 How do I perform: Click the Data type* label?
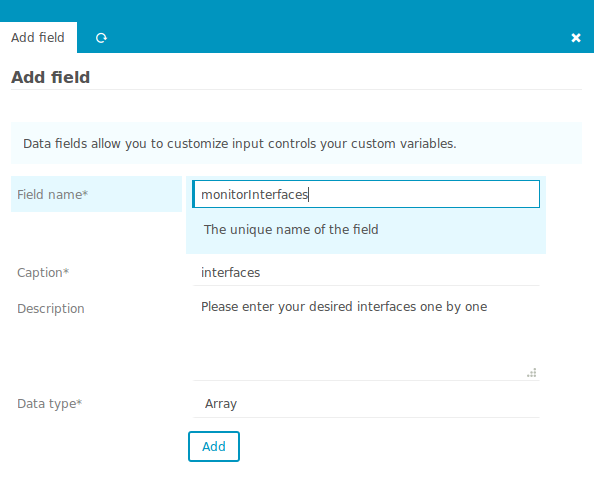[x=49, y=404]
